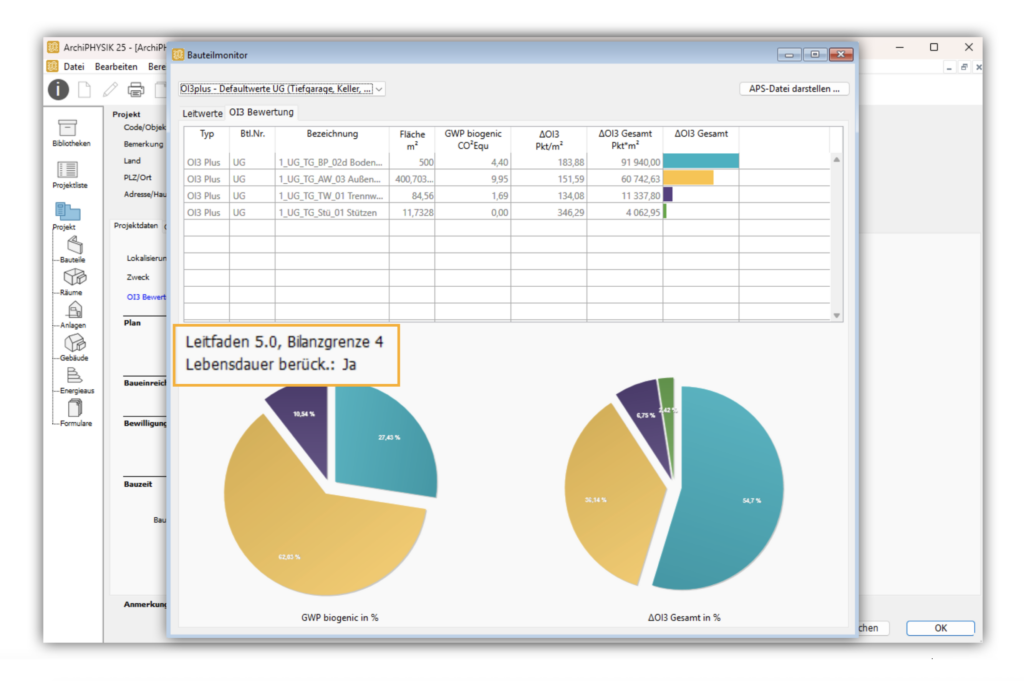
Task: Open Energieausweis in the sidebar tree
Action: coord(76,381)
